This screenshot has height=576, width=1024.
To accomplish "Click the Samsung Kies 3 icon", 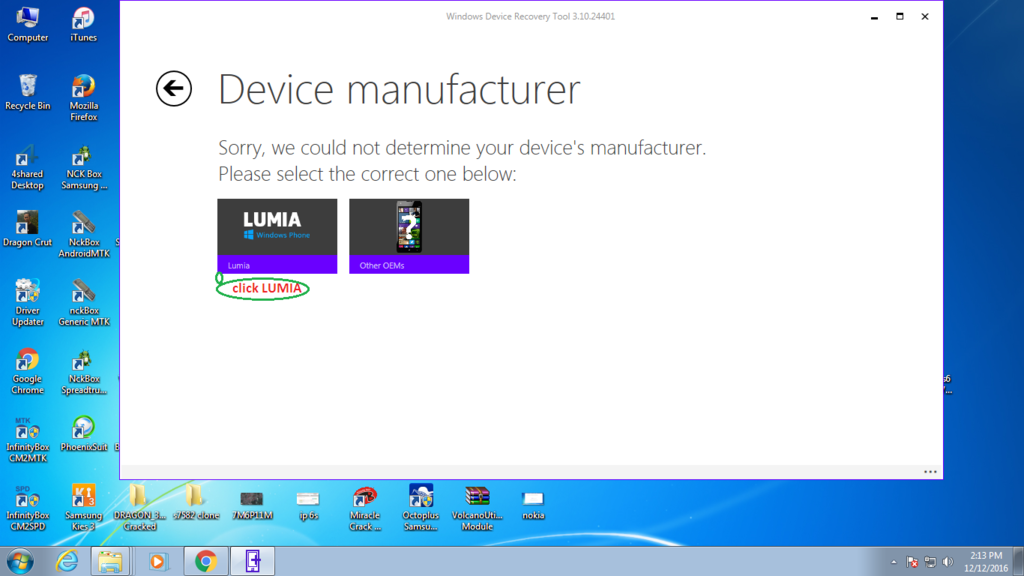I will coord(83,505).
